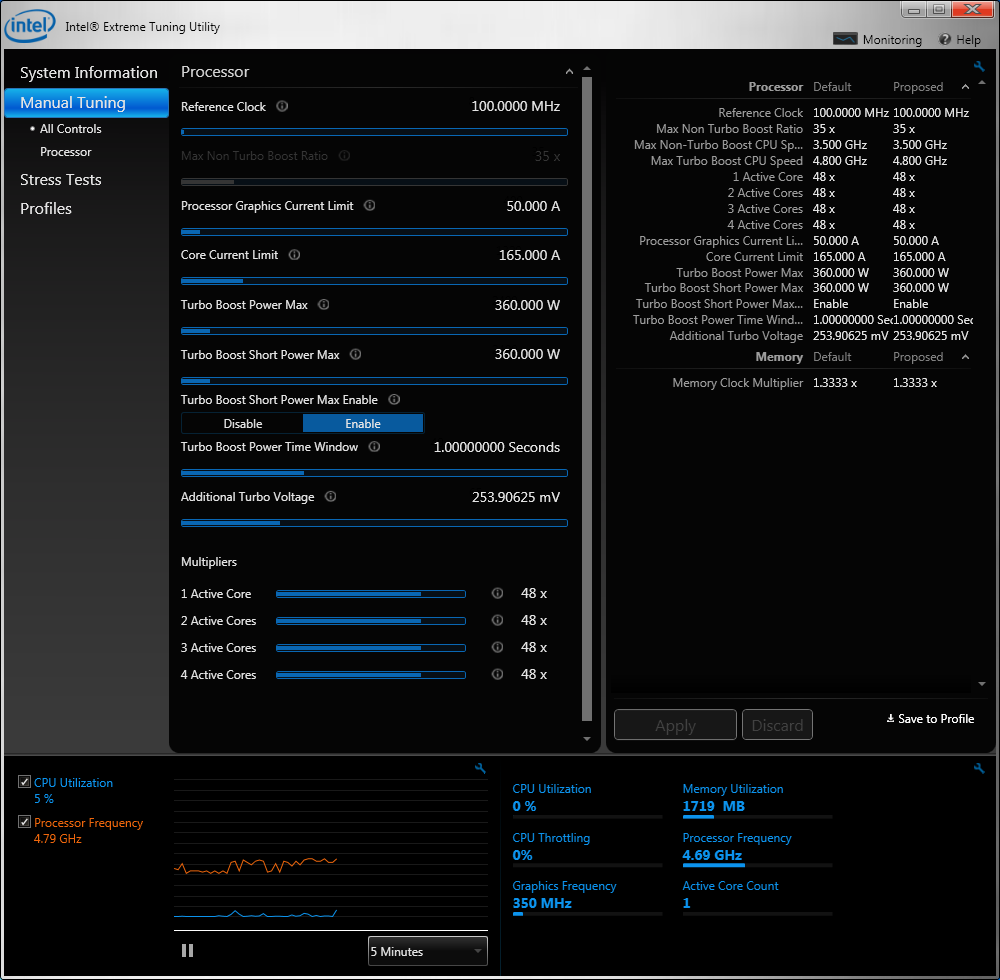Image resolution: width=1000 pixels, height=980 pixels.
Task: Adjust the 1 Active Core multiplier slider
Action: pyautogui.click(x=371, y=594)
